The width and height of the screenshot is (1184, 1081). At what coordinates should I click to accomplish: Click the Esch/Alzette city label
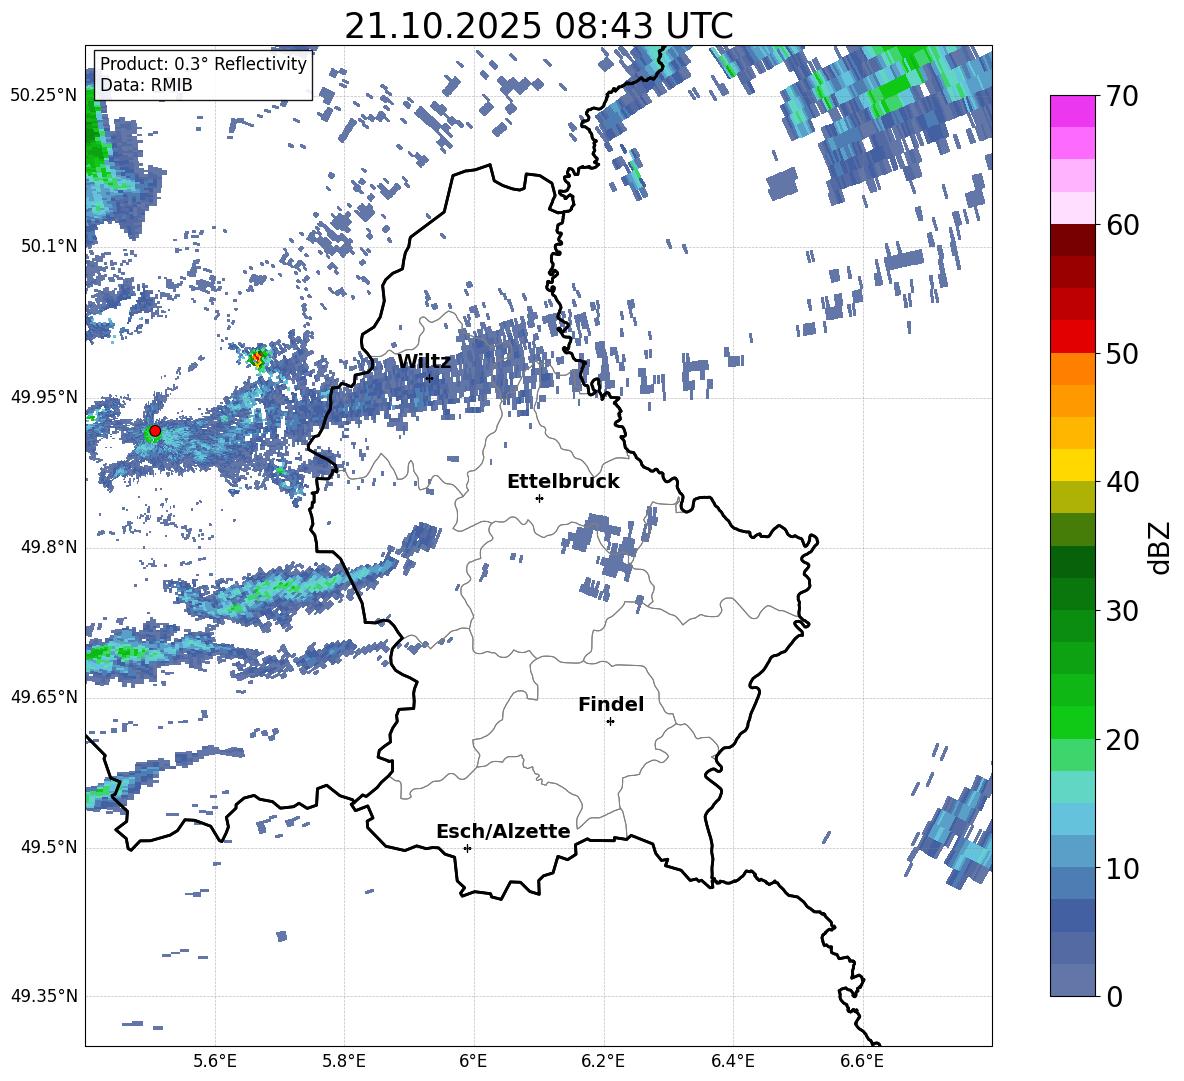point(504,831)
